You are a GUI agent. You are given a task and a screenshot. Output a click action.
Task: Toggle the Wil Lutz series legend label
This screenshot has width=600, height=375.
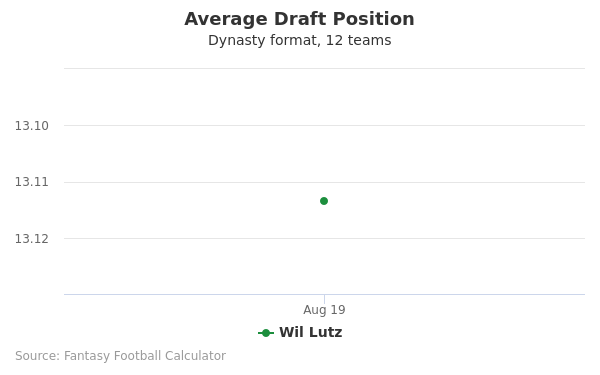(310, 332)
